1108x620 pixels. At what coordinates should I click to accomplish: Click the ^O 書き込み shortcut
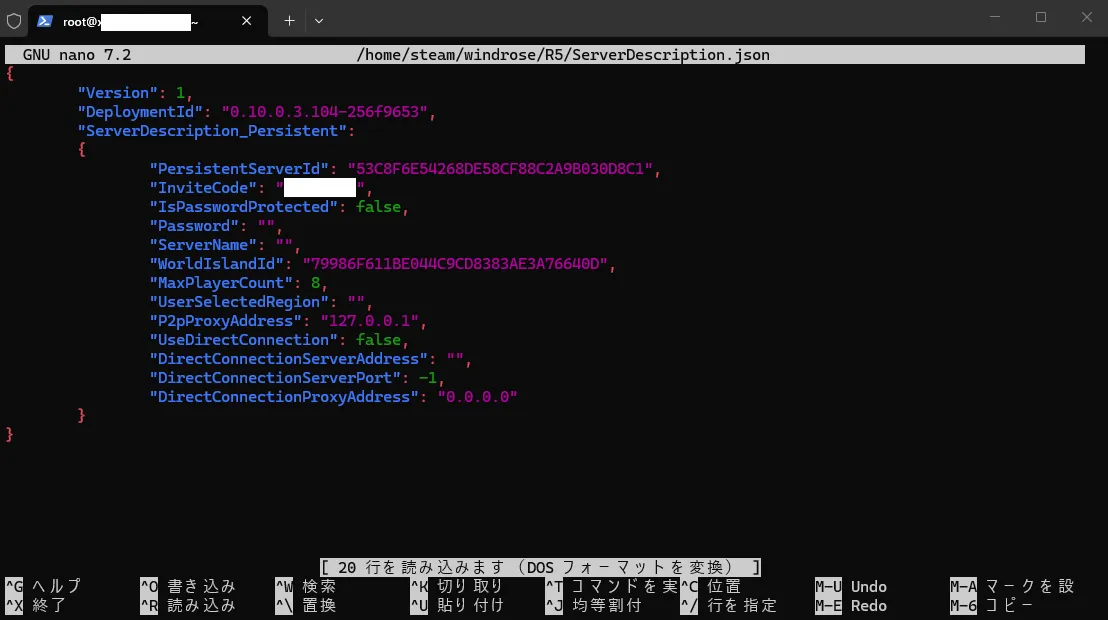pyautogui.click(x=188, y=587)
